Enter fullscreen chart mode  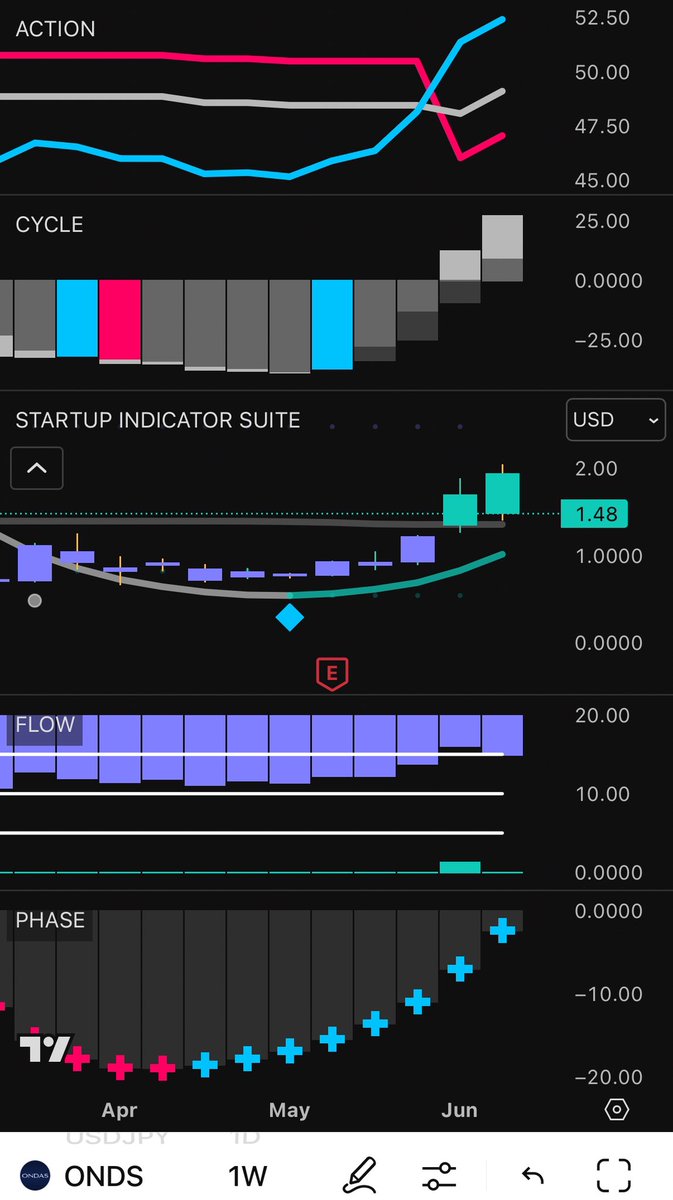coord(613,1175)
